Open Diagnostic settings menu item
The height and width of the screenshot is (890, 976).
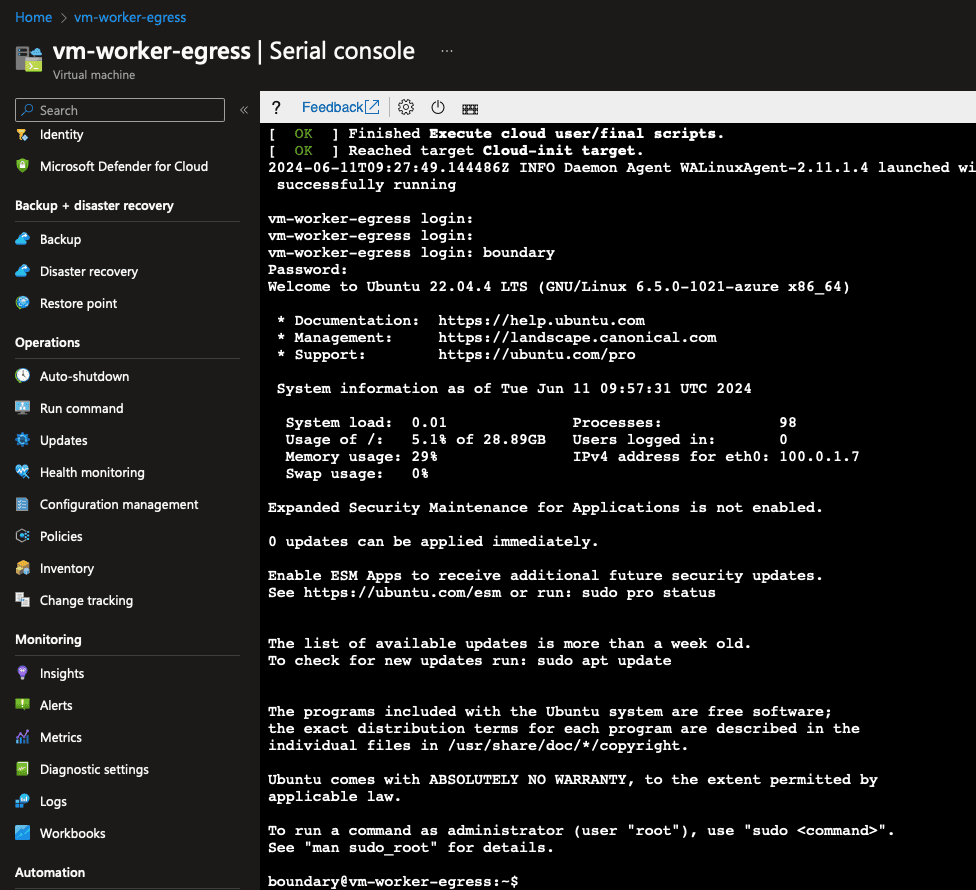pos(94,769)
